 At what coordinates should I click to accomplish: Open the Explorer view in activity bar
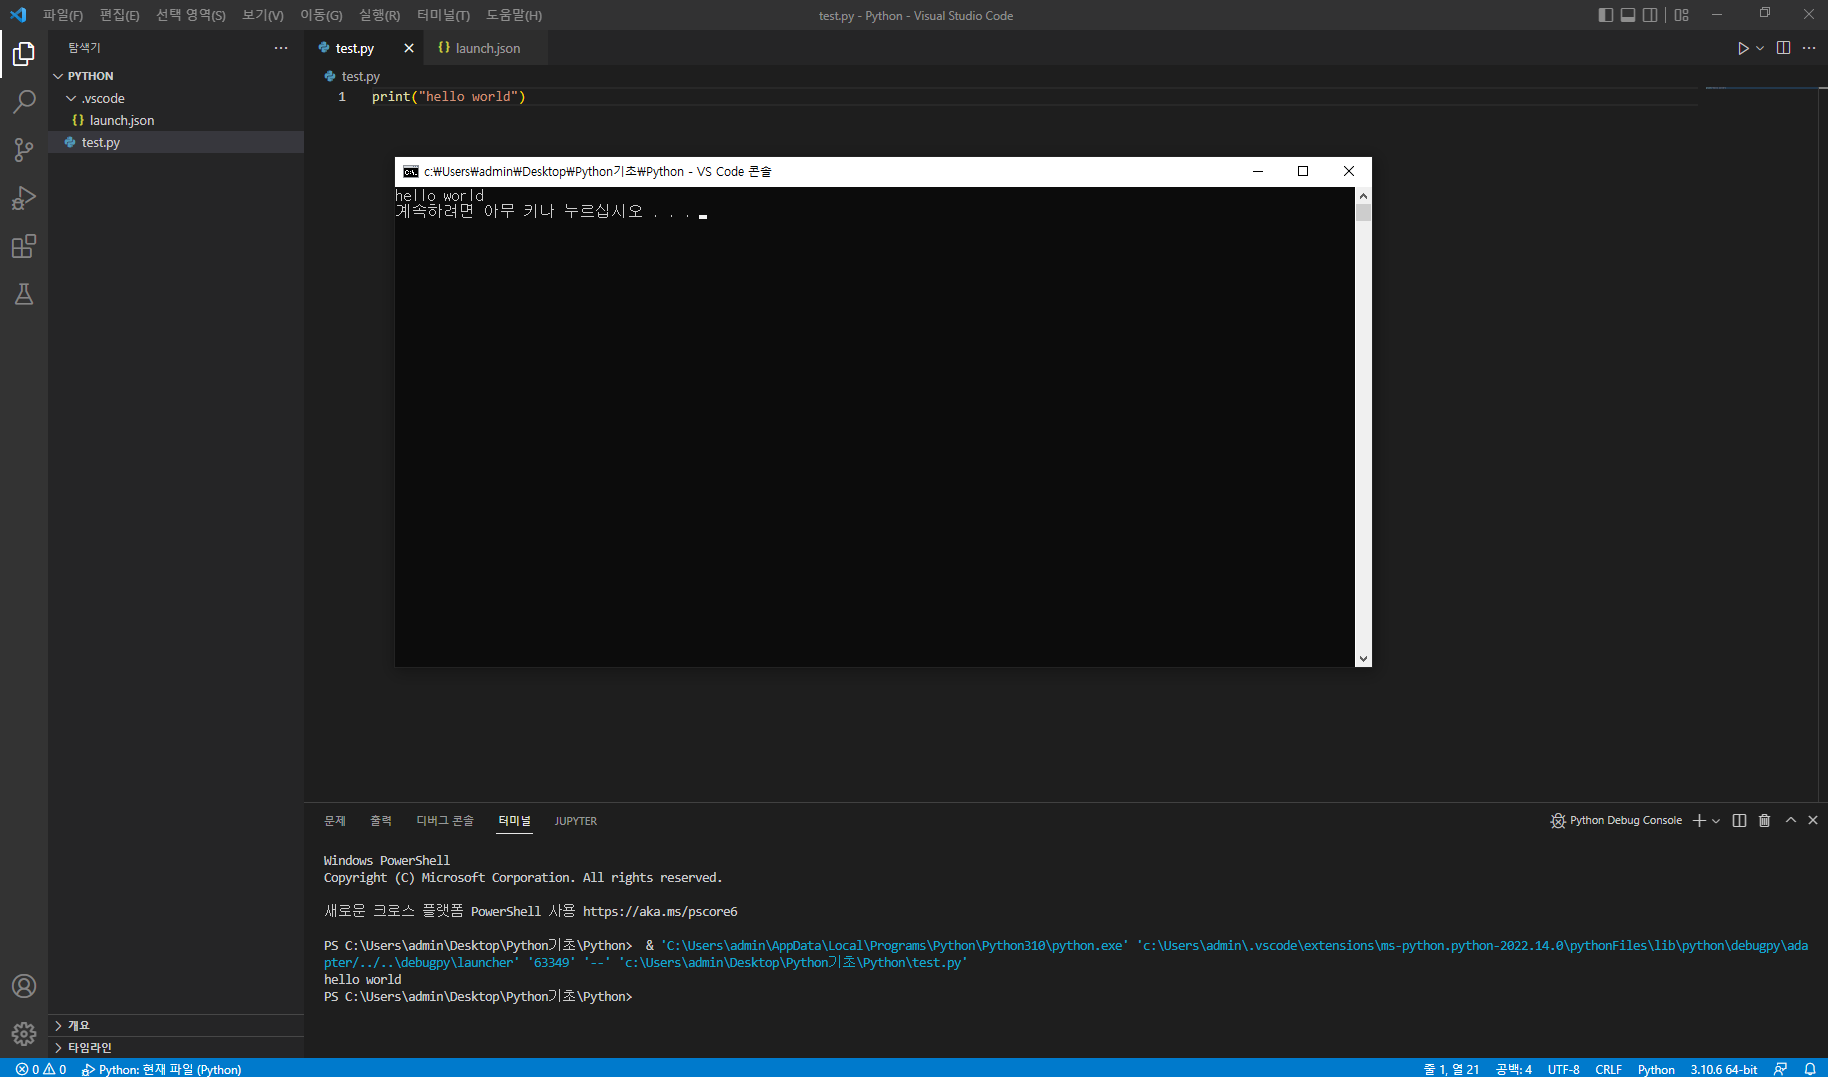(24, 54)
